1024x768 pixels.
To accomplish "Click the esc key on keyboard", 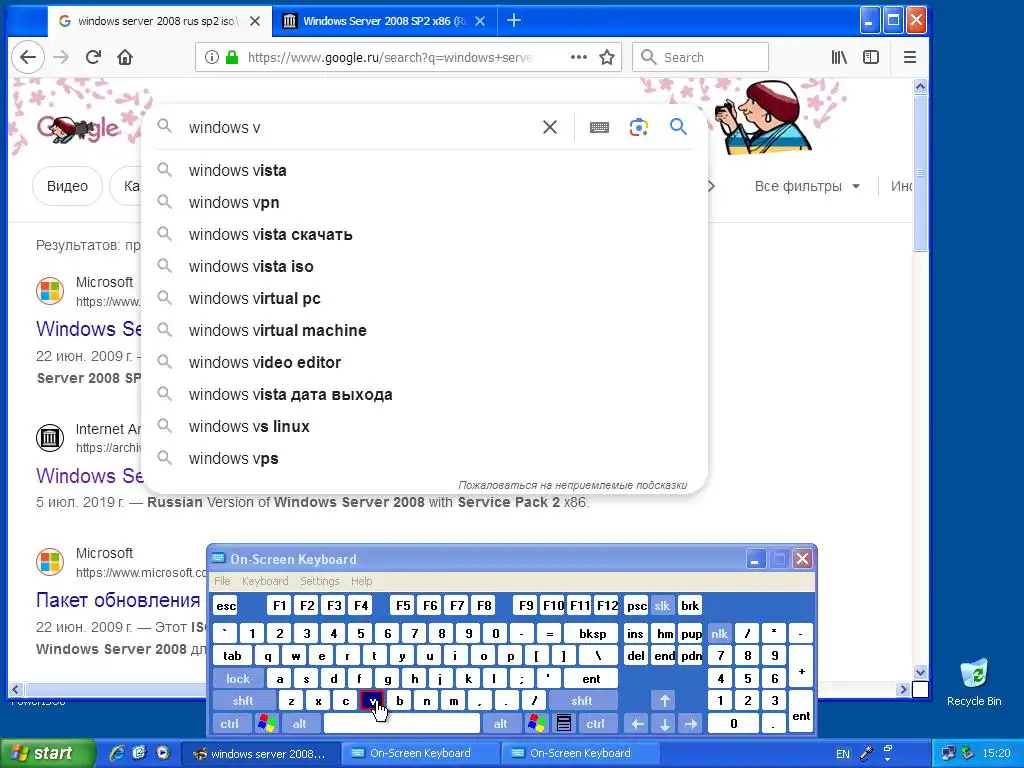I will pos(226,605).
